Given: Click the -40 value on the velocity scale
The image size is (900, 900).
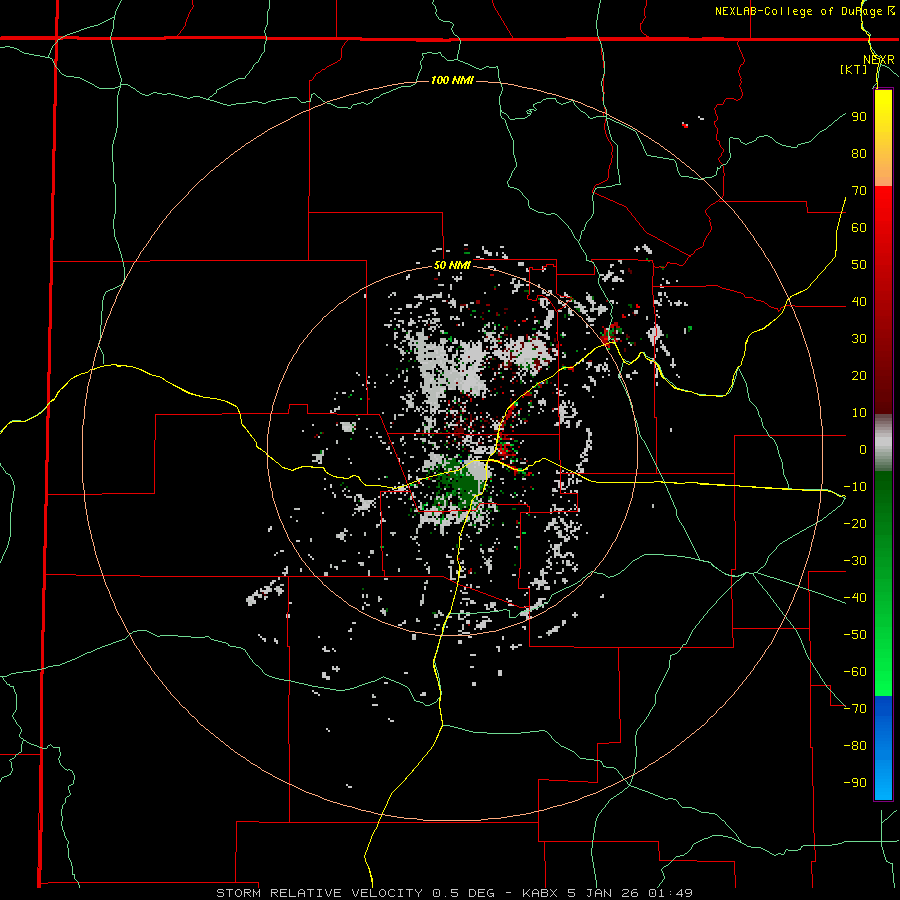Looking at the screenshot, I should pos(855,598).
